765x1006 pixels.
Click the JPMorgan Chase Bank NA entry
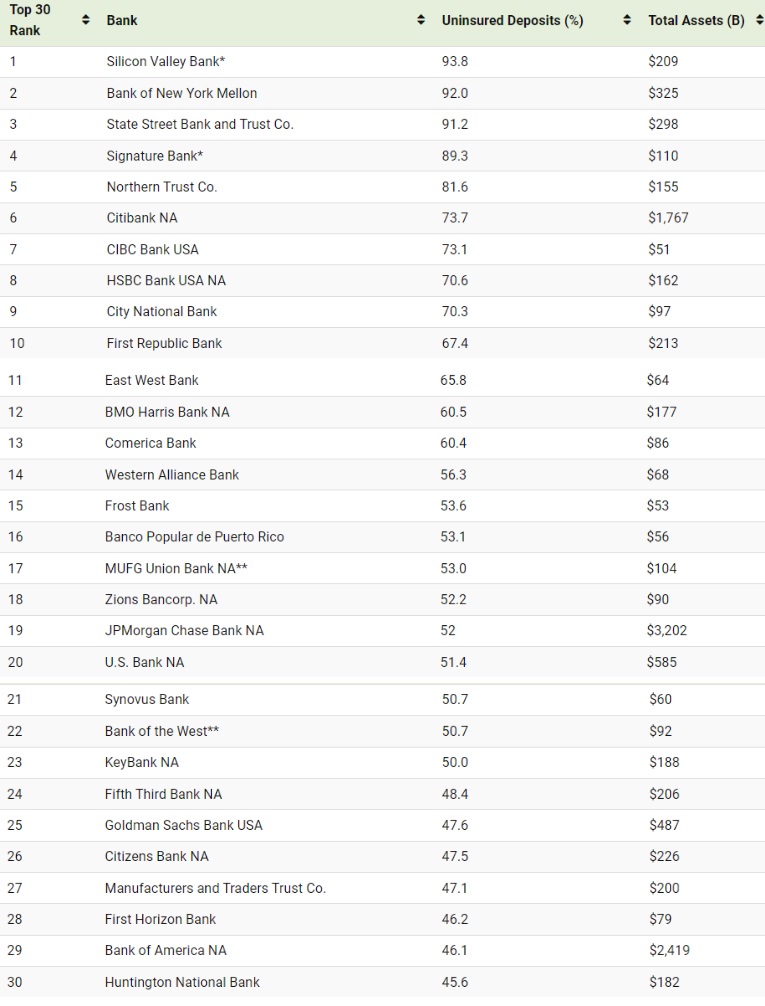click(184, 631)
